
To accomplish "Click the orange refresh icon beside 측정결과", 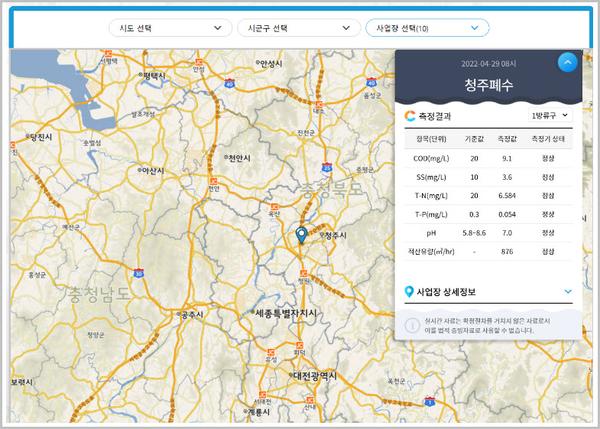I will click(x=410, y=116).
